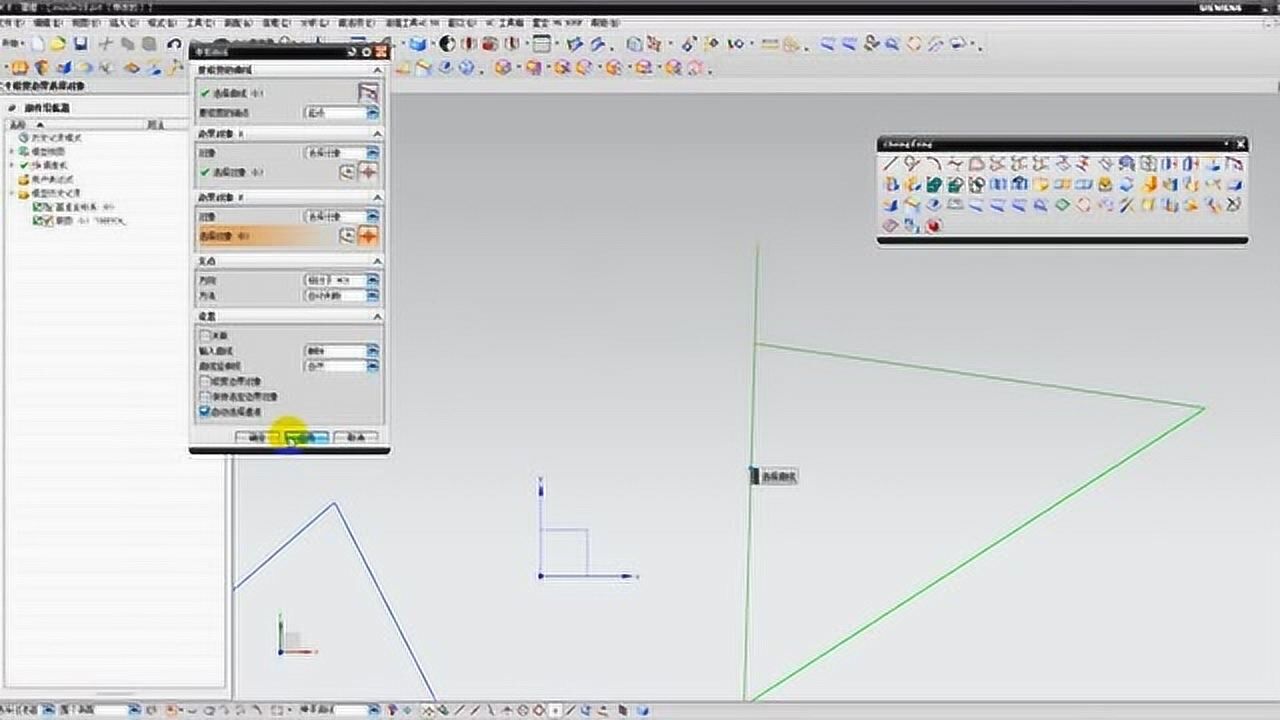Uncheck the checked bottom checkbox in trim dialog
Image resolution: width=1280 pixels, height=720 pixels.
point(205,411)
